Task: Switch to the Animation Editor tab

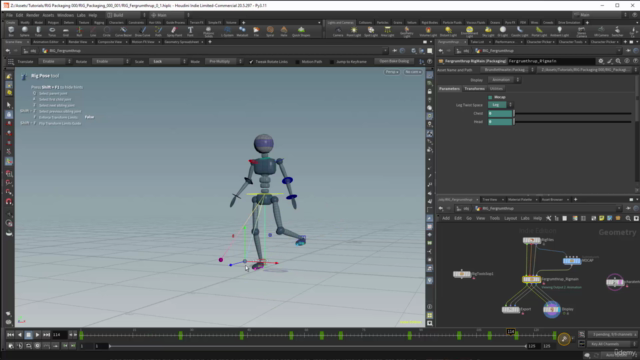Action: [46, 42]
